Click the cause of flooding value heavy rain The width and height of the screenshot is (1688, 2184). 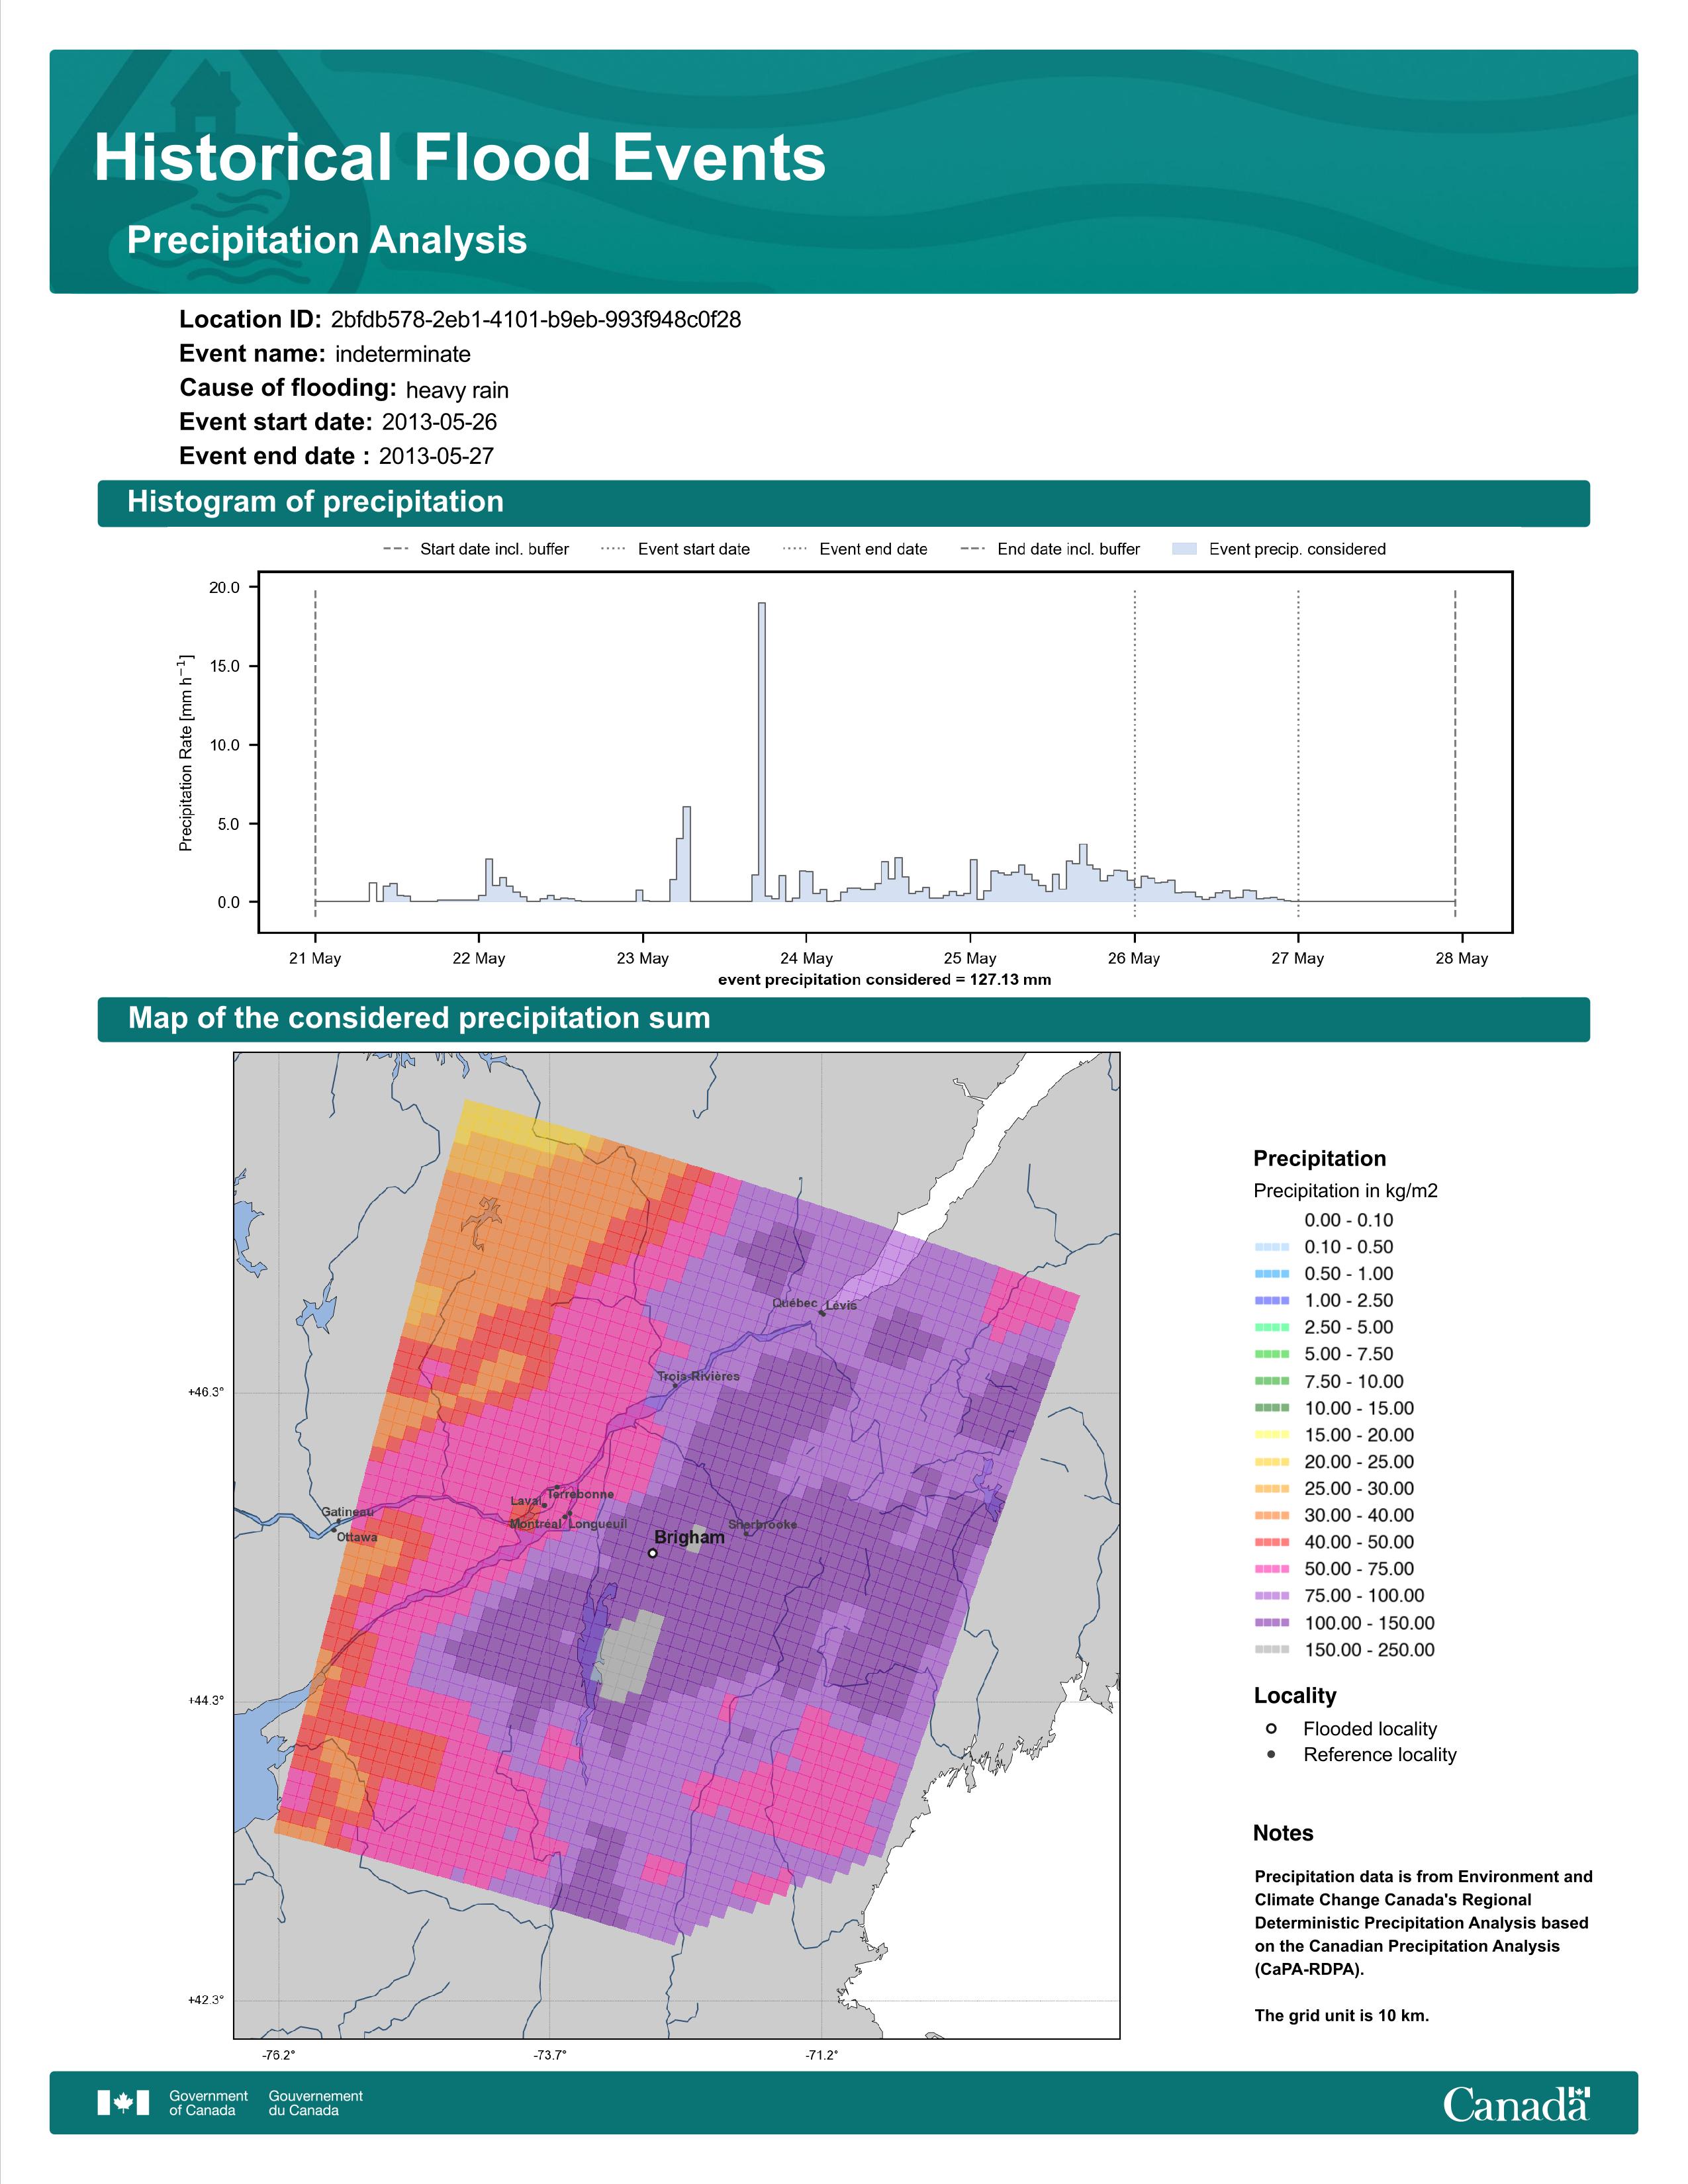tap(457, 390)
